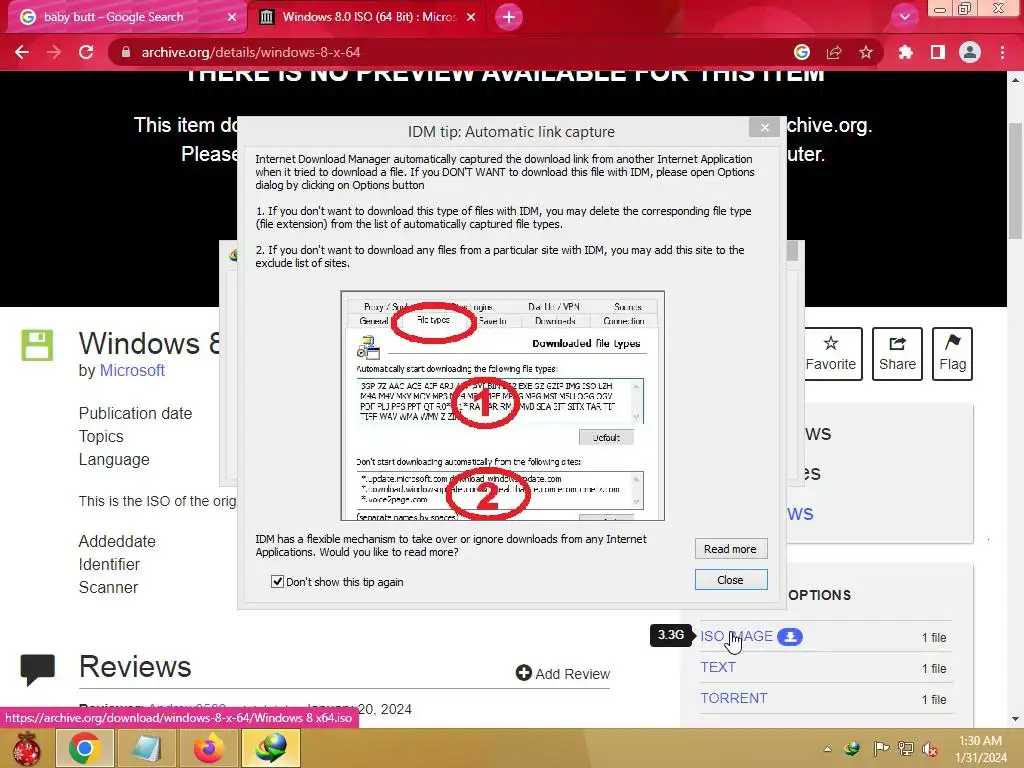Click the browser forward arrow

pos(54,52)
